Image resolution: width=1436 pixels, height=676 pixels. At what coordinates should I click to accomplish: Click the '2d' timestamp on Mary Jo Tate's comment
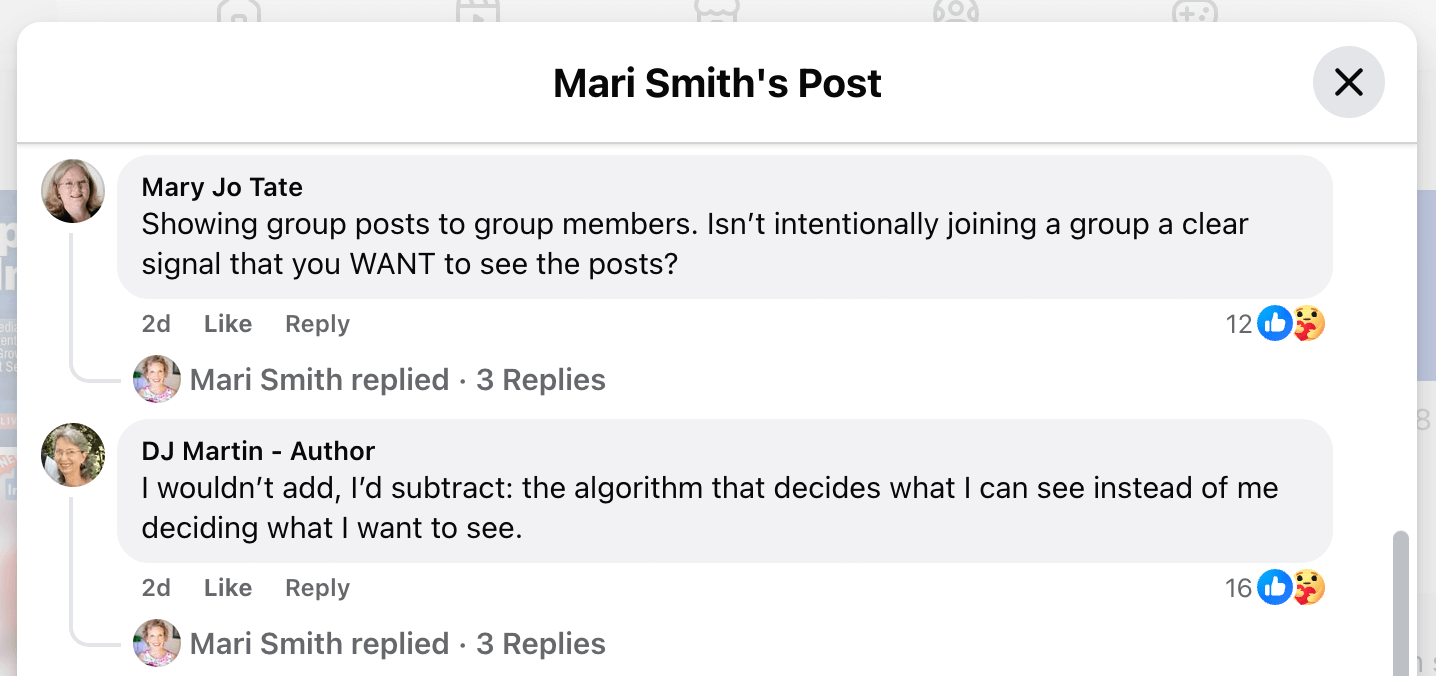[156, 323]
